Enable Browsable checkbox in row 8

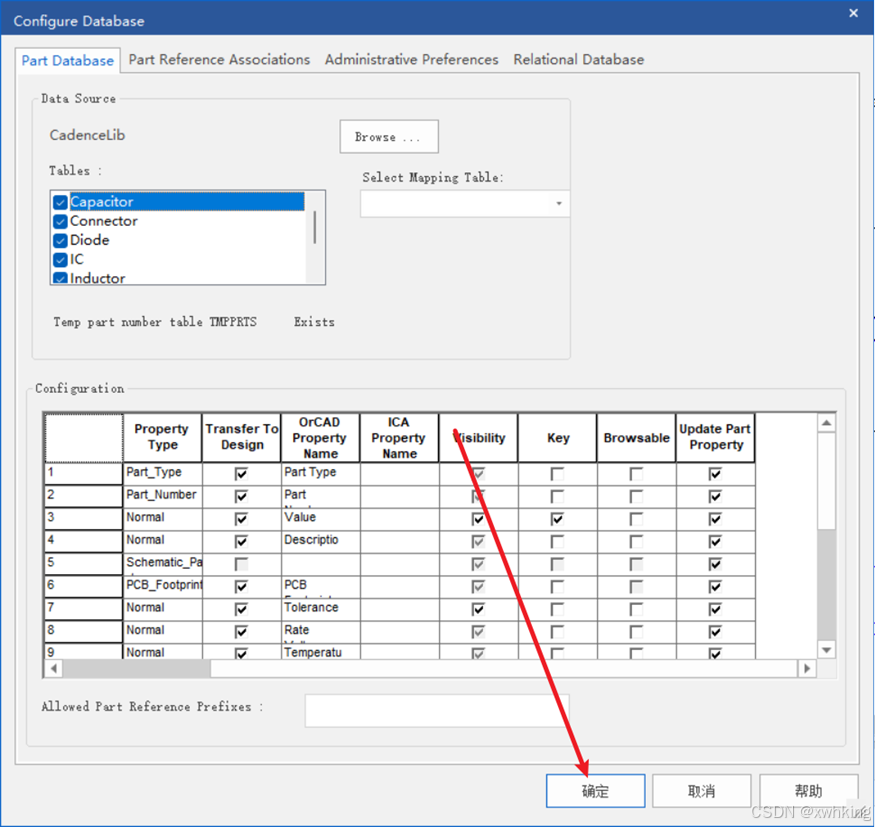pos(636,632)
